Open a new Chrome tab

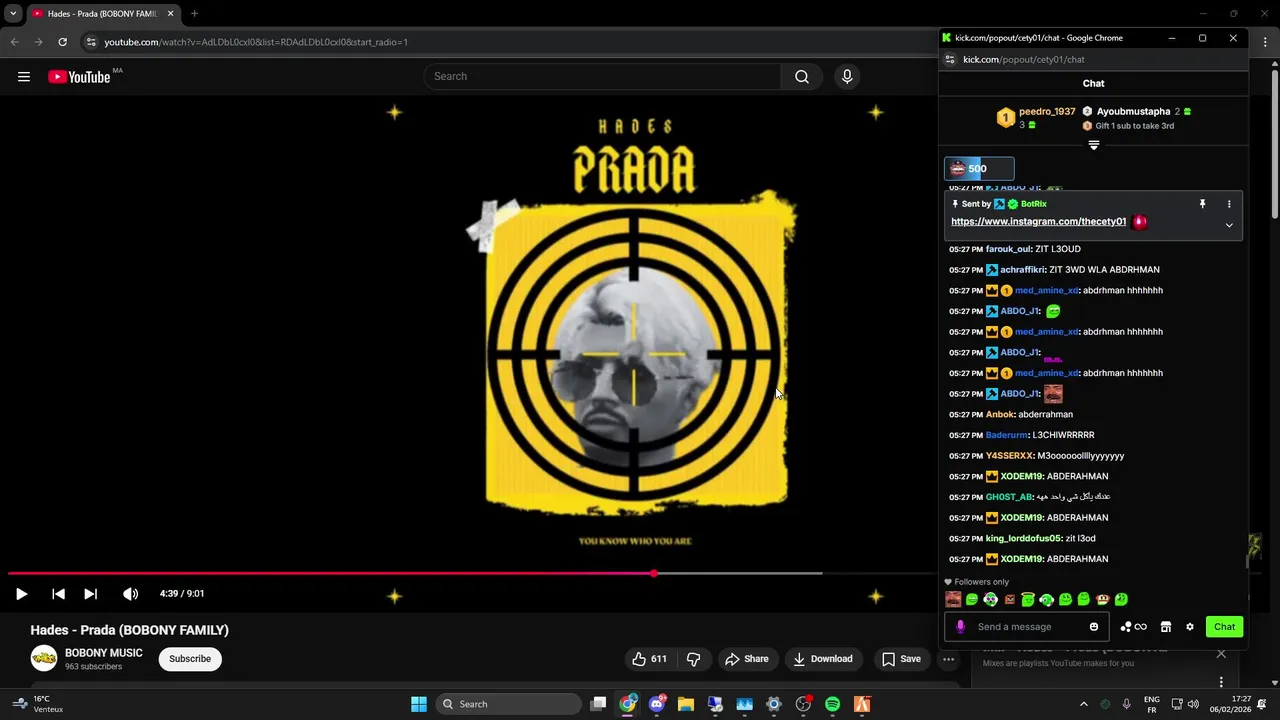click(194, 14)
